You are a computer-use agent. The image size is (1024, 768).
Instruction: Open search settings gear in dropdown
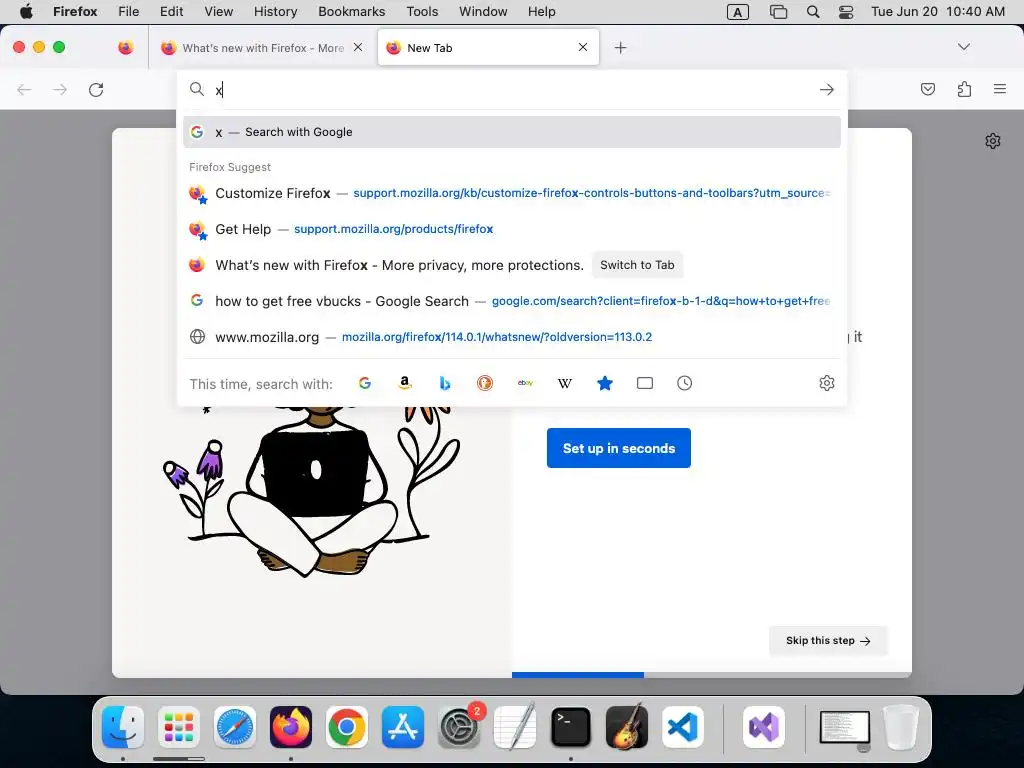pyautogui.click(x=827, y=383)
